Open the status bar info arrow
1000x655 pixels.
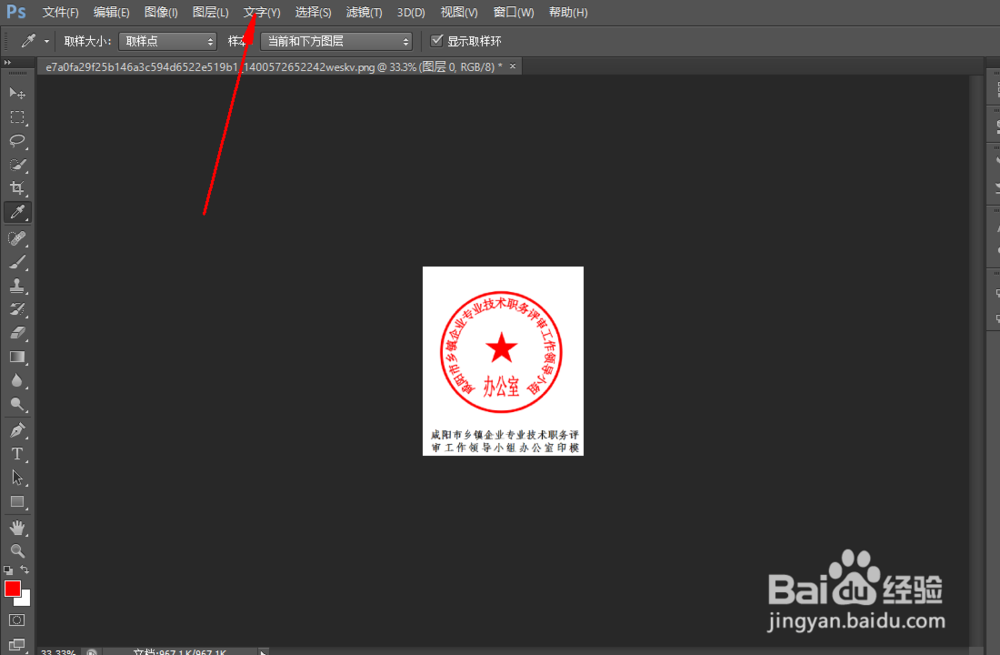[262, 652]
